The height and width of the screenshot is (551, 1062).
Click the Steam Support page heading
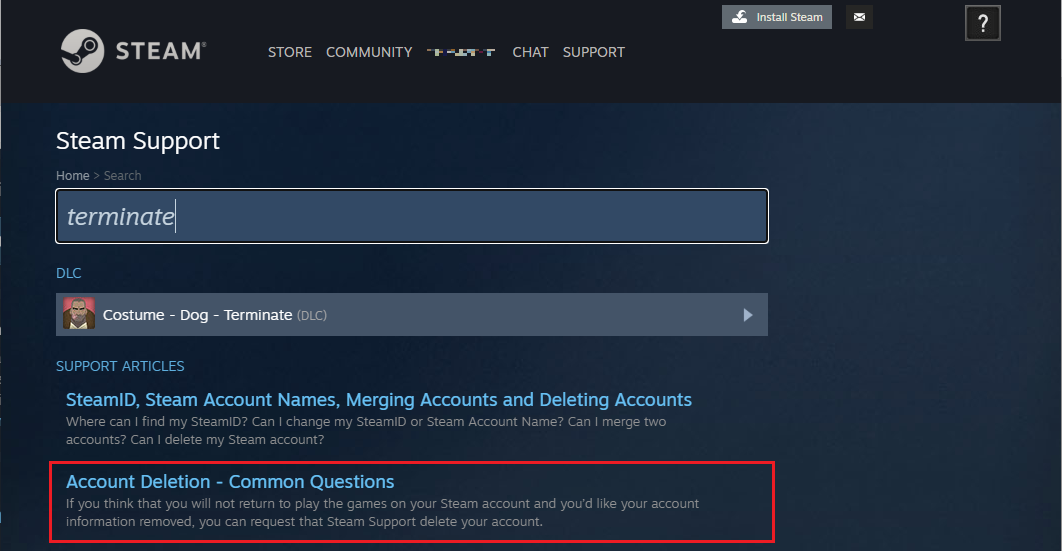(137, 141)
